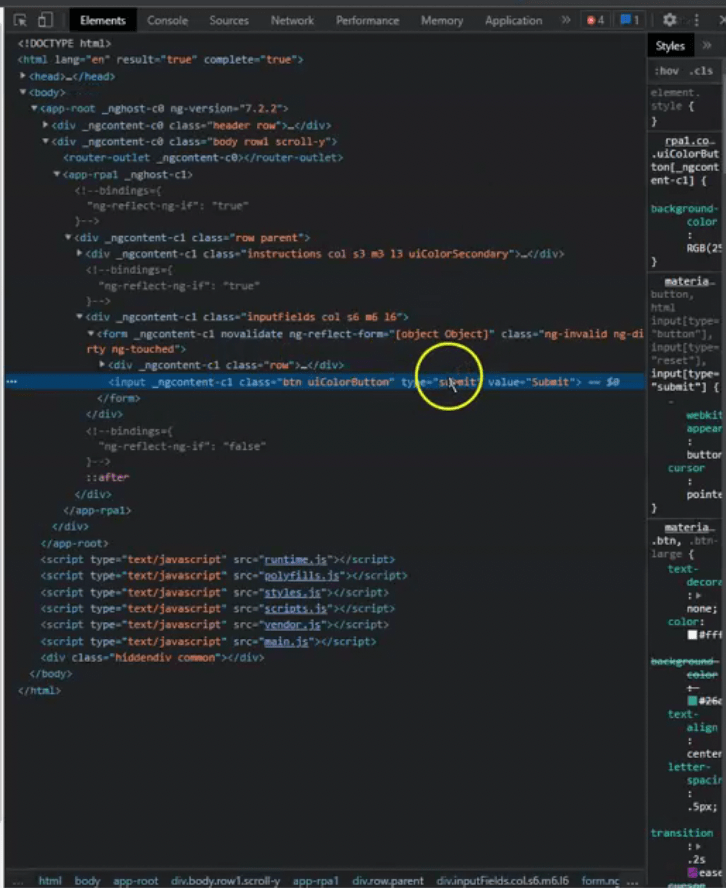Select the Styles pane tab
This screenshot has height=888, width=726.
[x=671, y=46]
